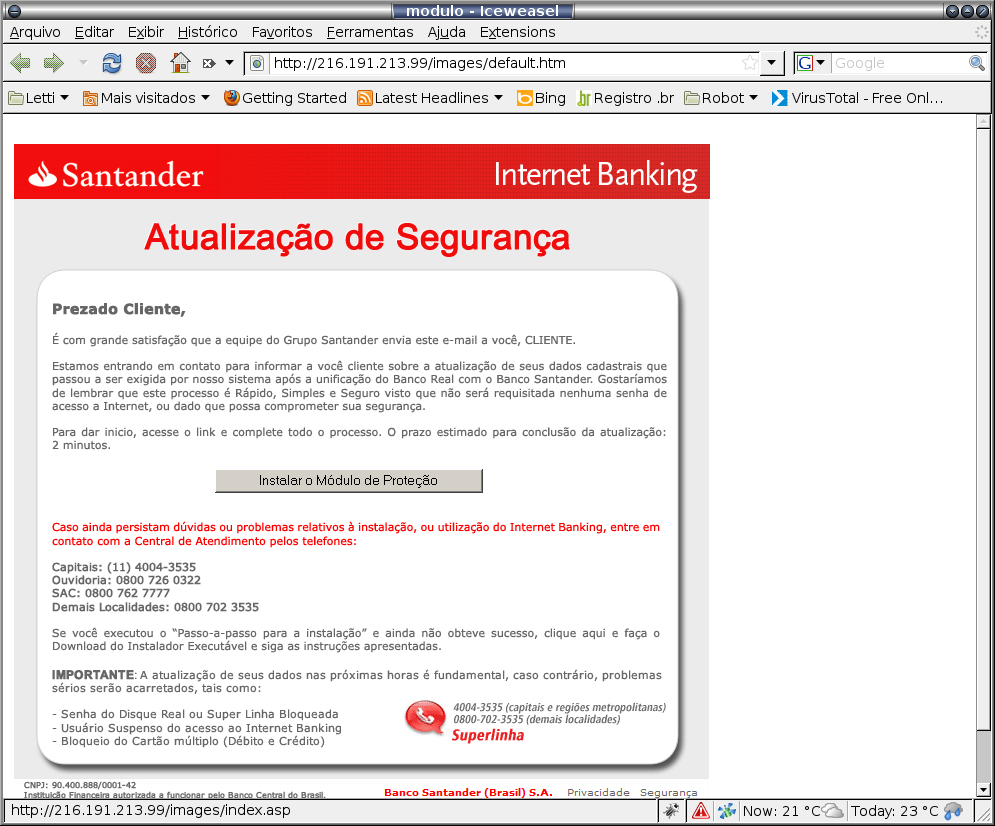Click the 'Today: 23 °C' forecast text
Viewport: 995px width, 826px height.
click(x=894, y=811)
